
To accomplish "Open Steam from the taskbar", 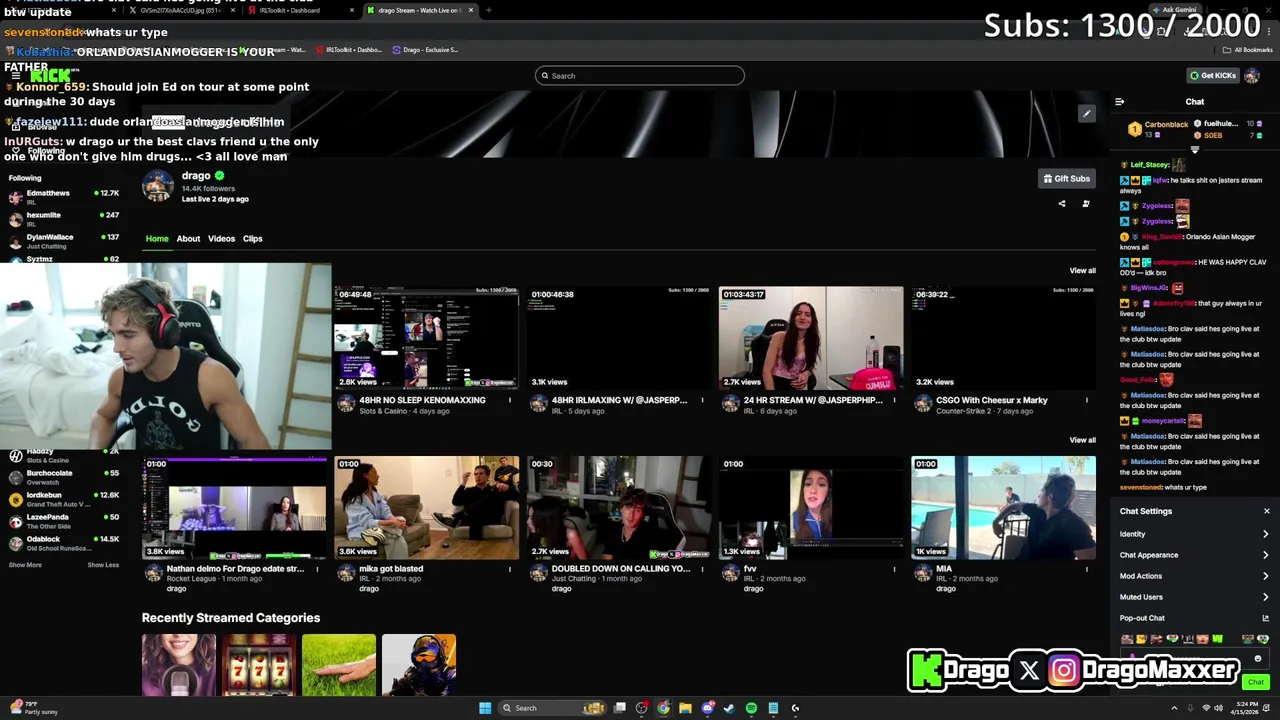I will [x=729, y=708].
